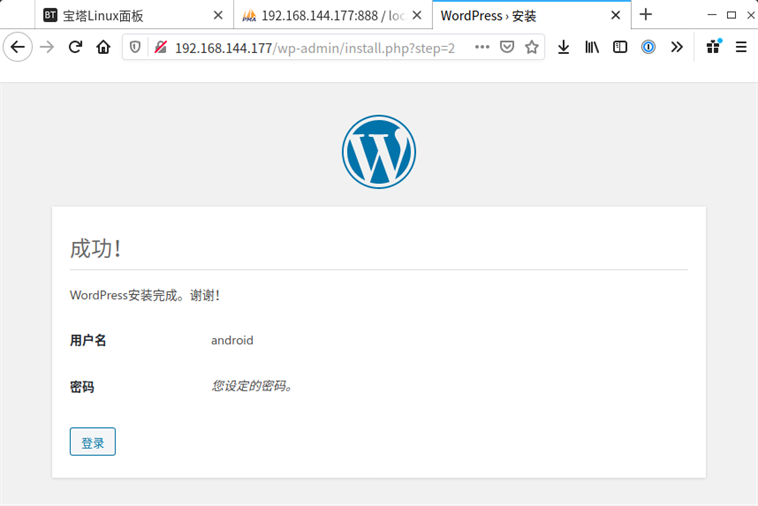Viewport: 758px width, 506px height.
Task: Open the 1Password extension
Action: [648, 47]
